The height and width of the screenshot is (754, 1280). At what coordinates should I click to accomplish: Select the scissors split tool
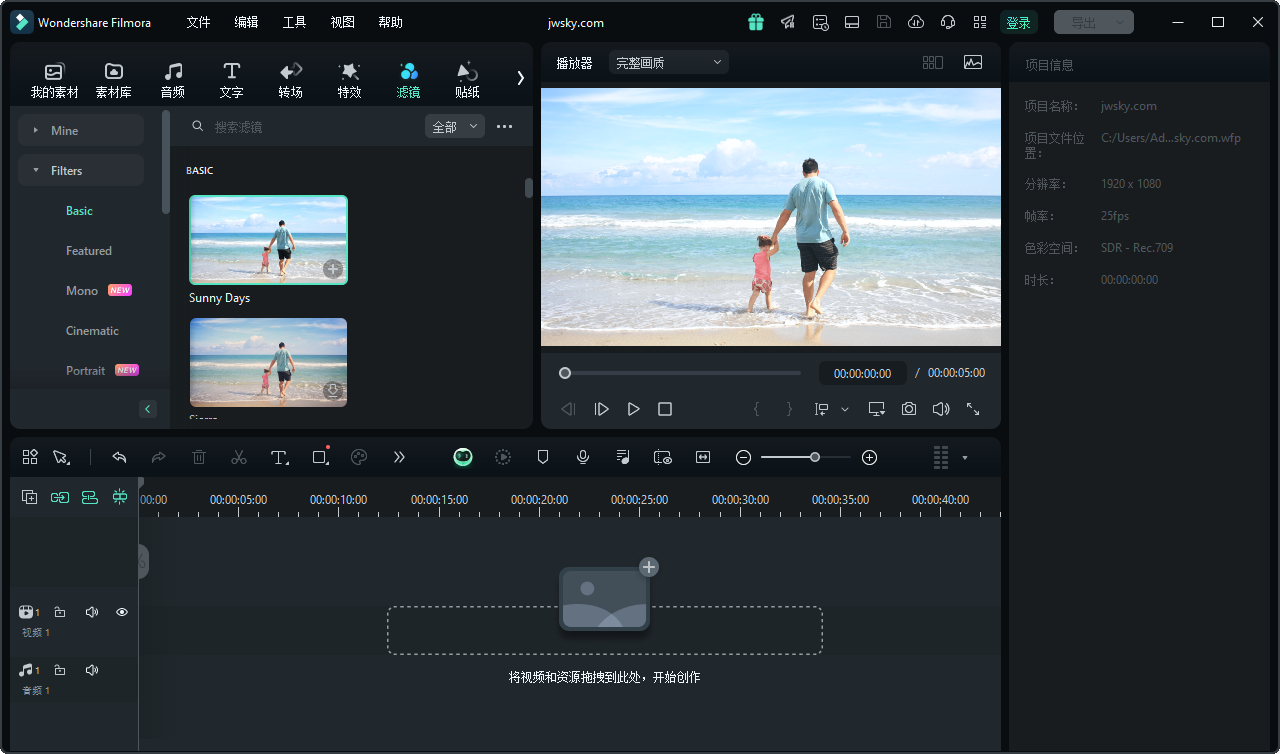(239, 457)
